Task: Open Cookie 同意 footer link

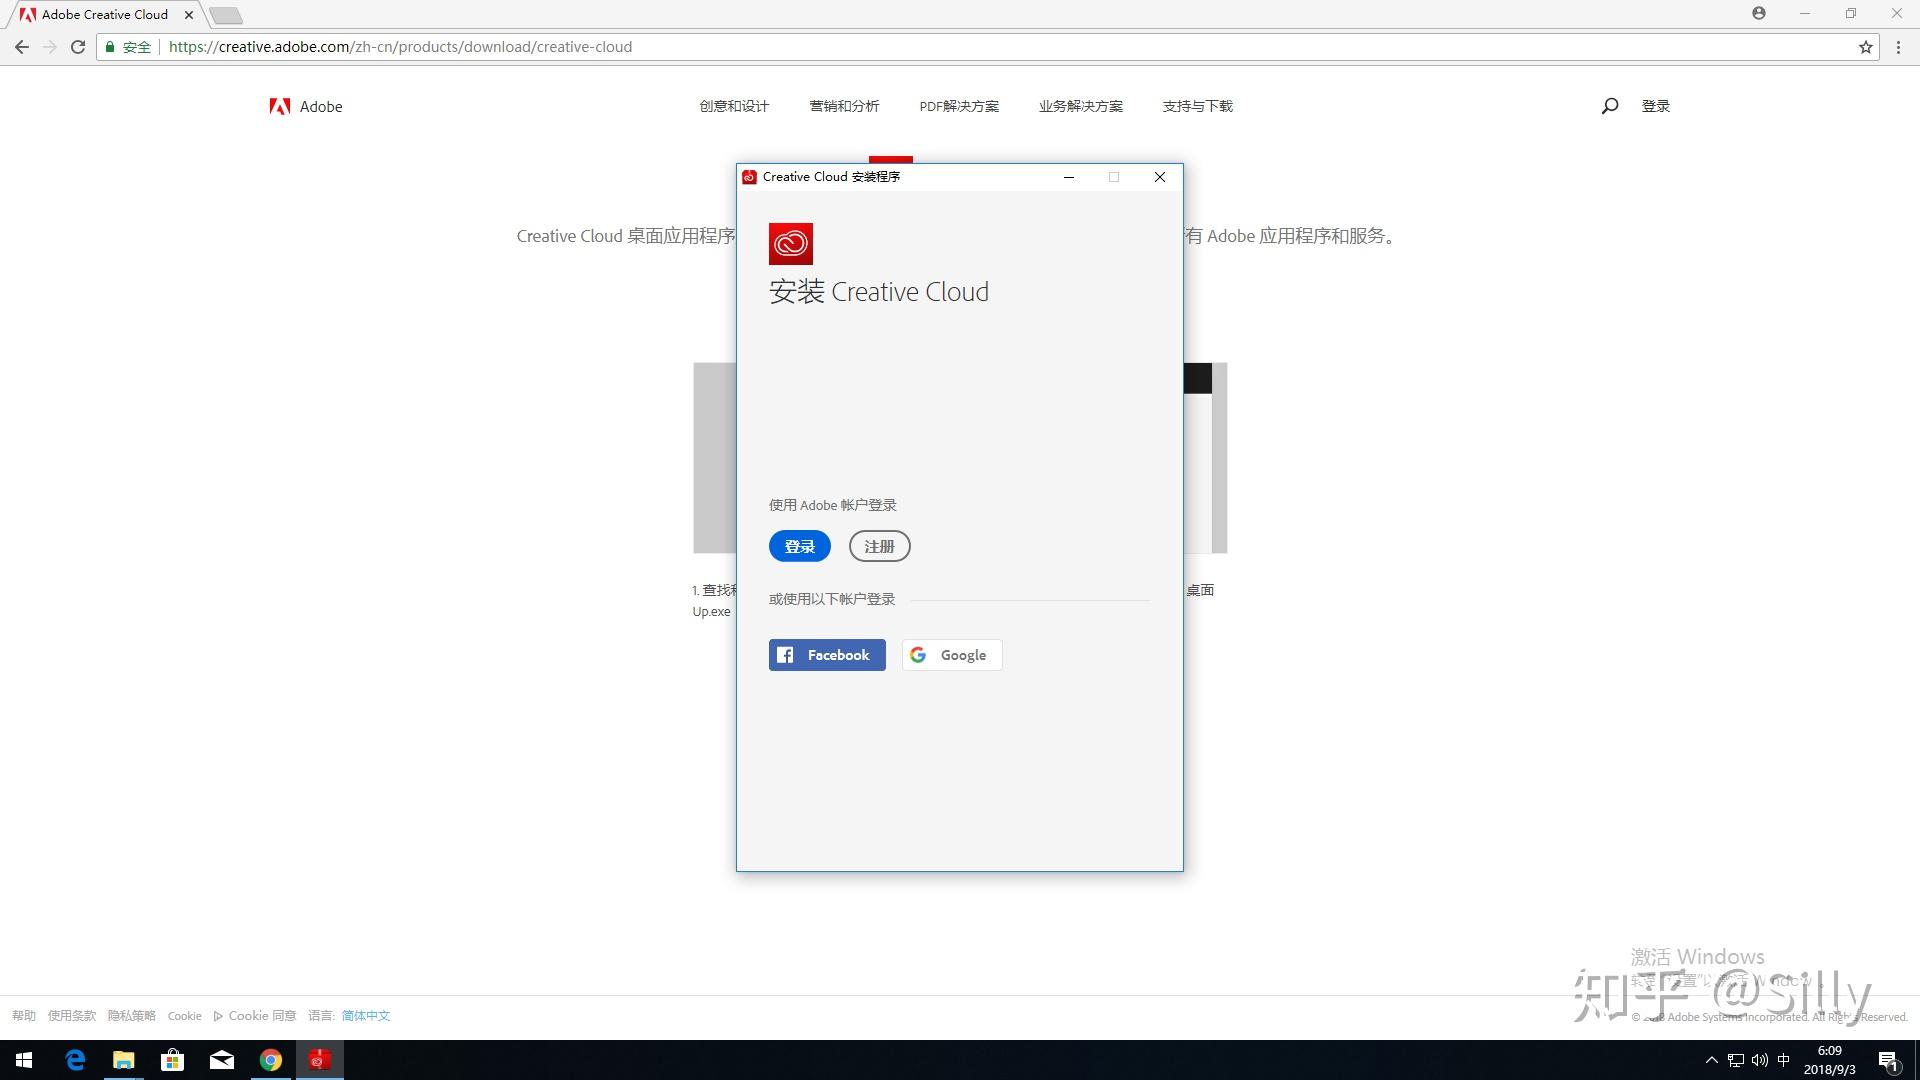Action: click(256, 1016)
